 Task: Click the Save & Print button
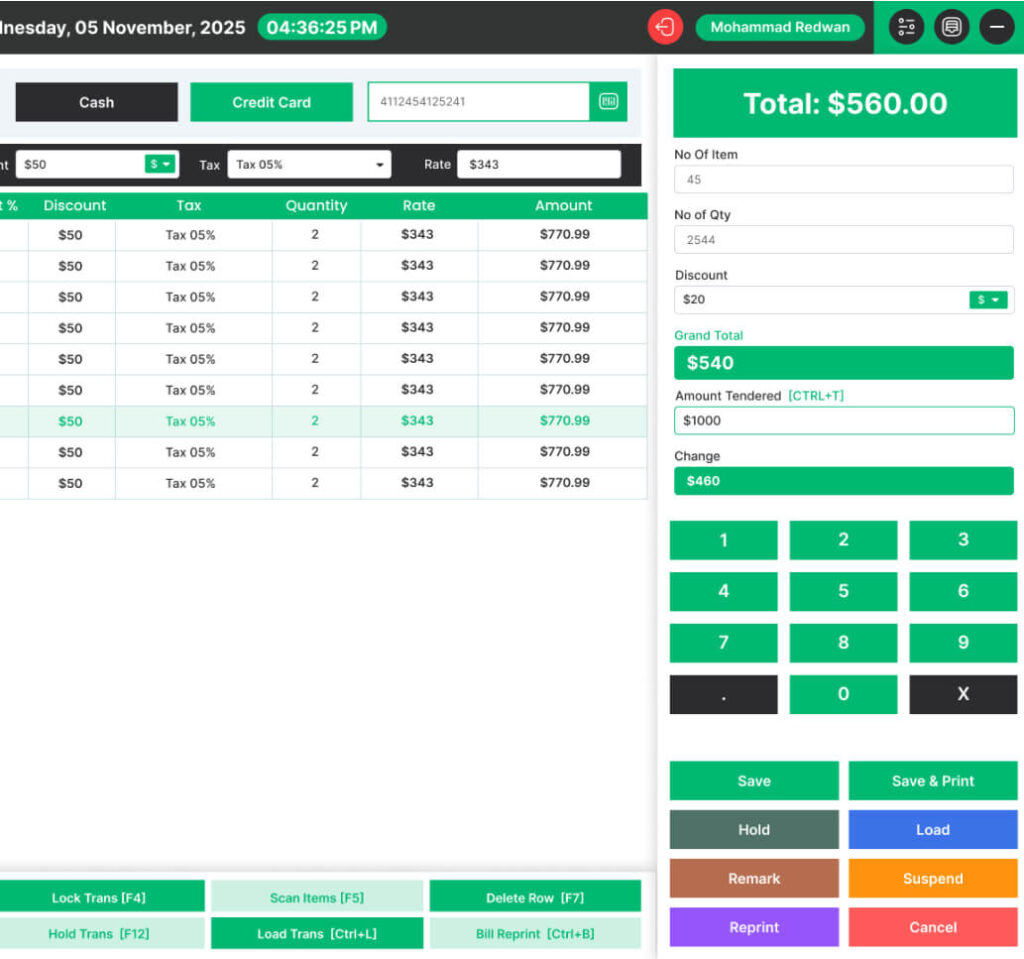[x=932, y=781]
